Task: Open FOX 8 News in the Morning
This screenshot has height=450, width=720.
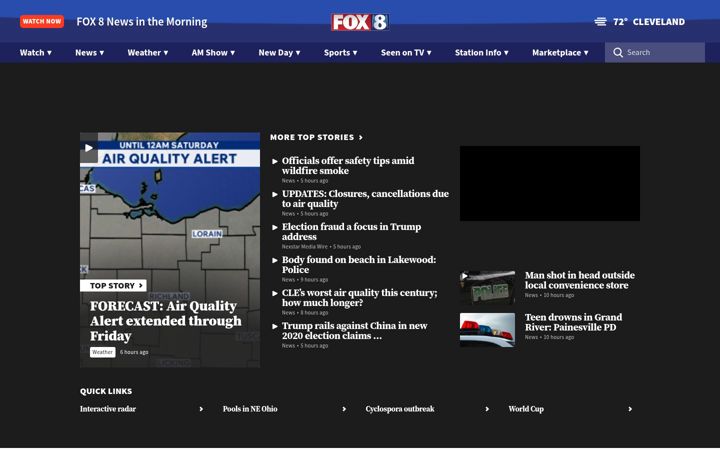Action: 142,22
